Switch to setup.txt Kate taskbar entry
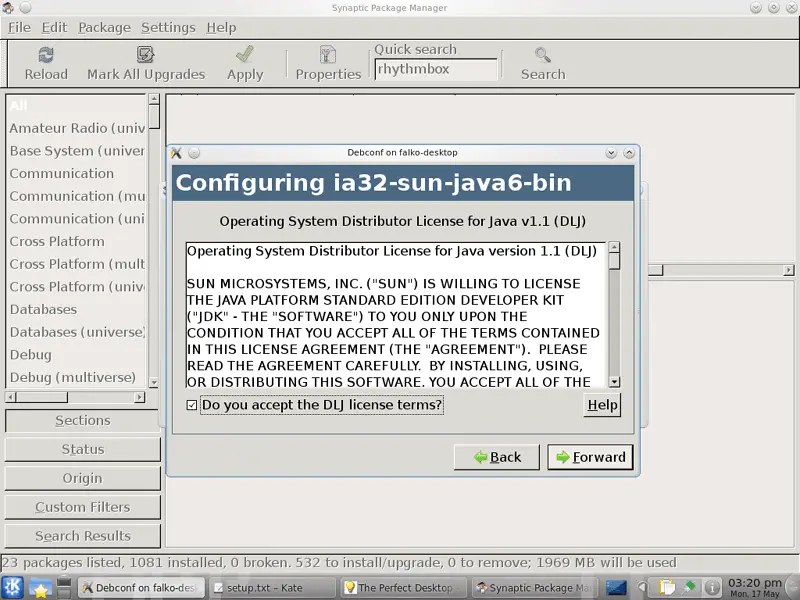This screenshot has width=800, height=600. (272, 588)
